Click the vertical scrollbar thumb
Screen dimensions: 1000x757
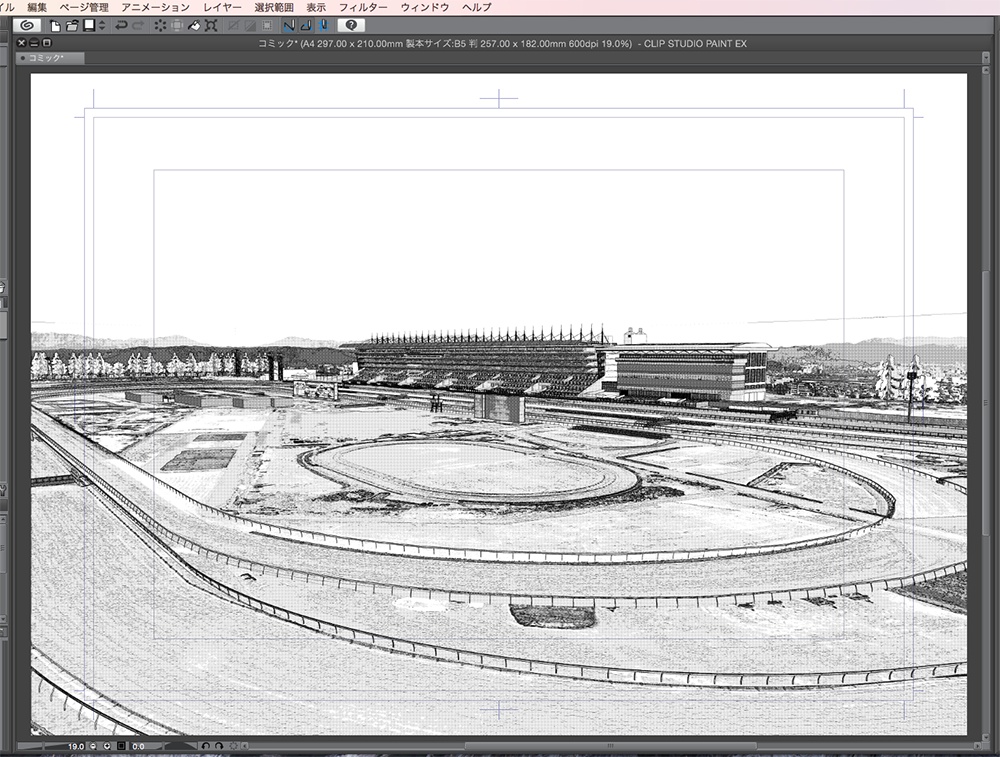(987, 403)
